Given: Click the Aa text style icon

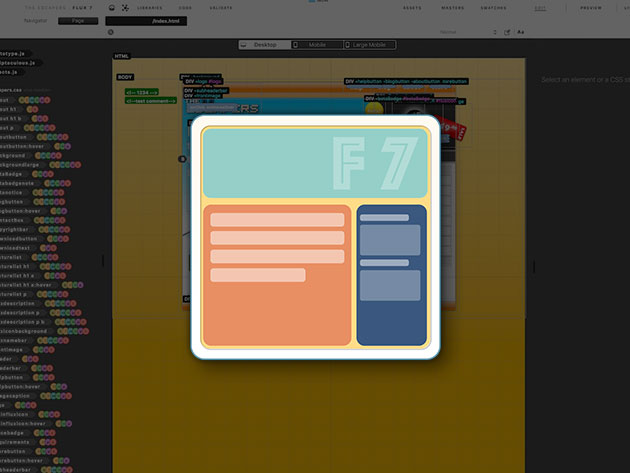Looking at the screenshot, I should [521, 32].
